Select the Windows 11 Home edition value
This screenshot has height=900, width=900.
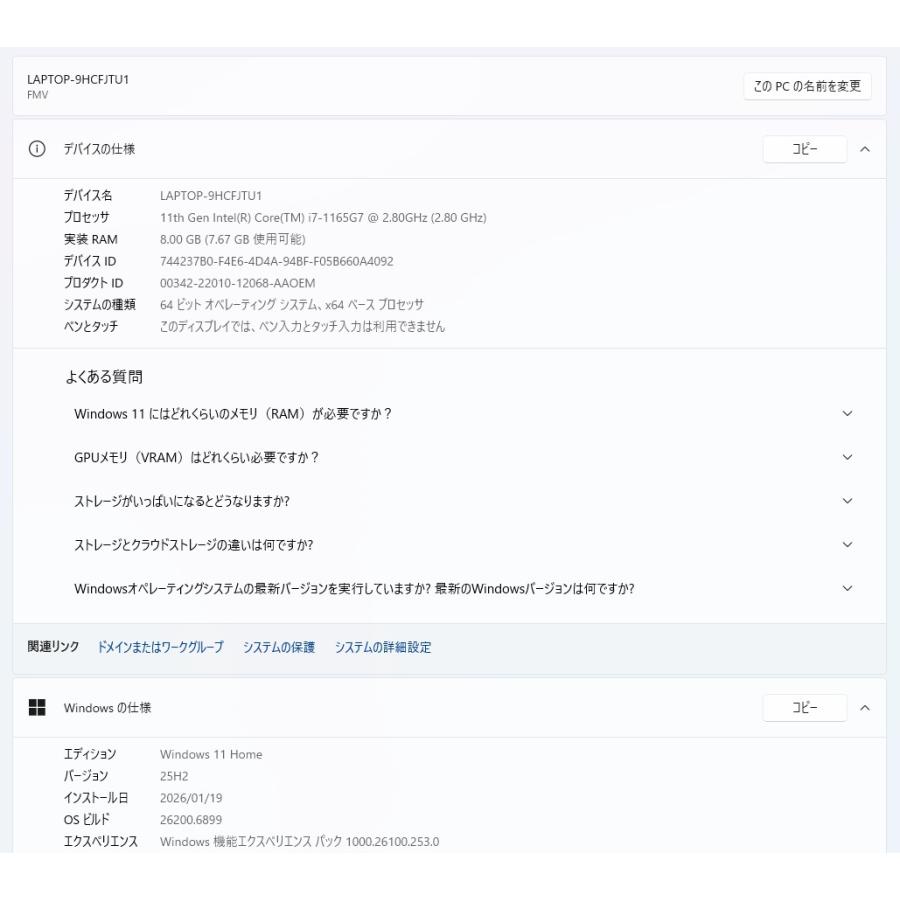(x=211, y=754)
